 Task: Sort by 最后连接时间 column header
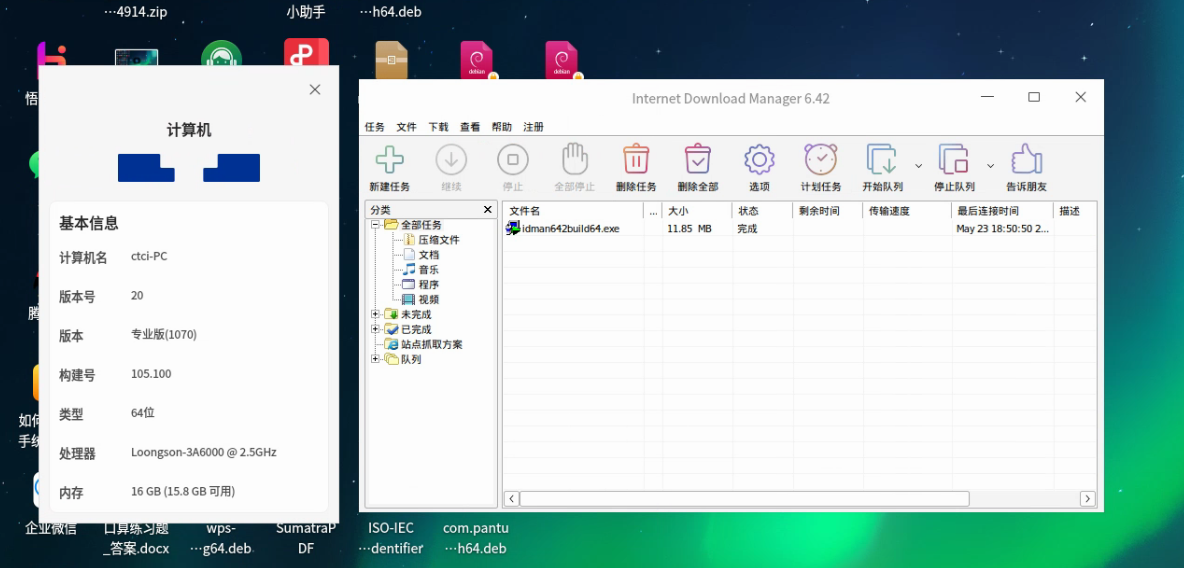point(1002,211)
